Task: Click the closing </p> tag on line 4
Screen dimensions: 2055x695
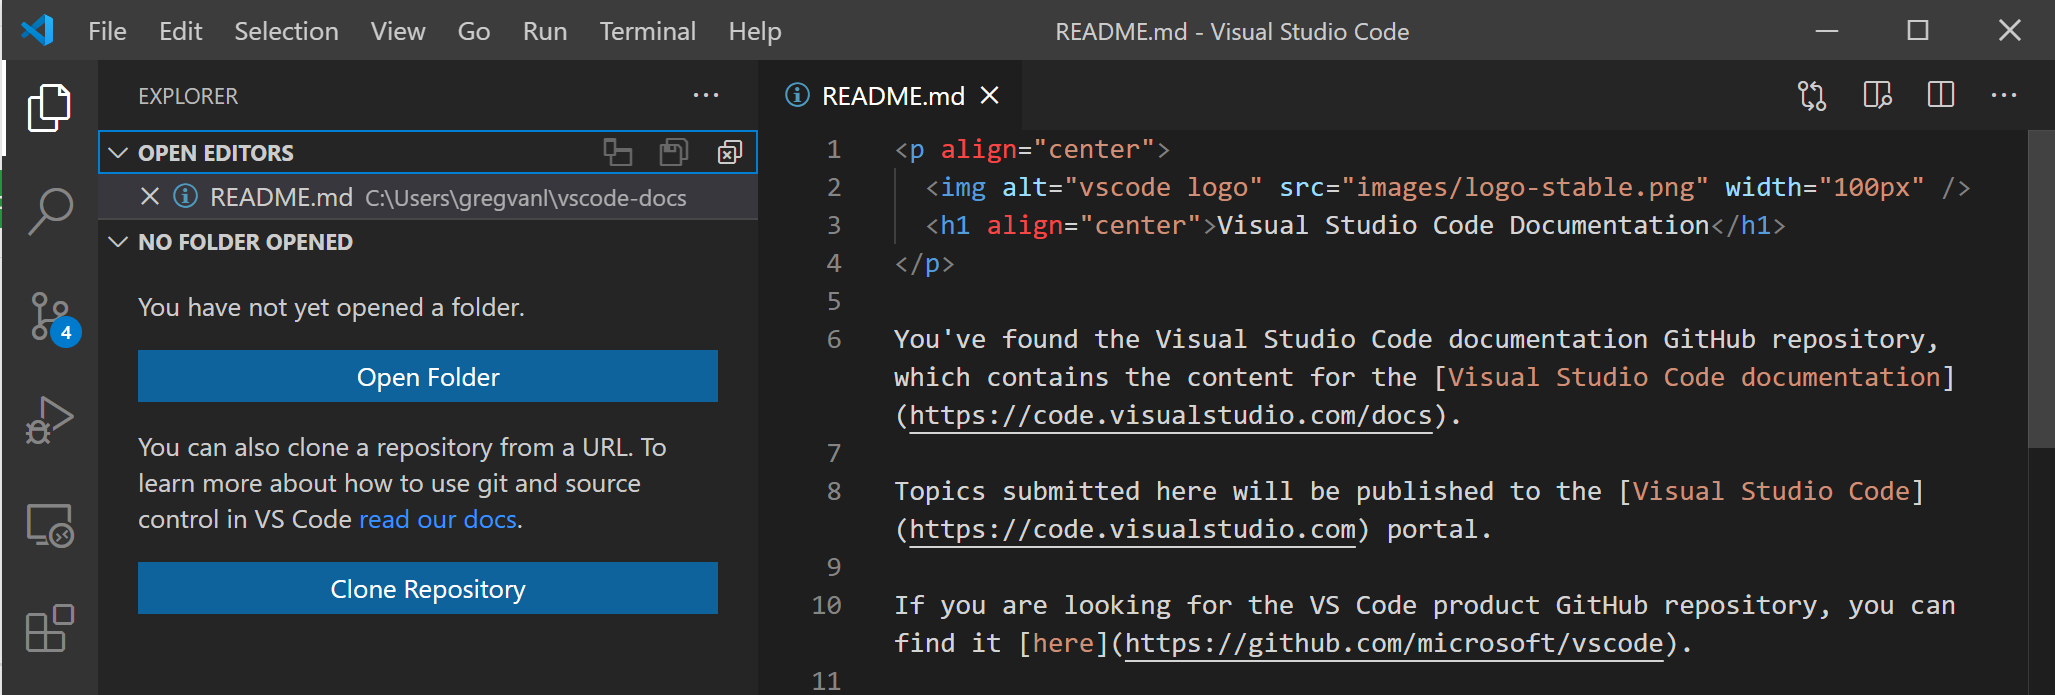Action: pyautogui.click(x=924, y=264)
